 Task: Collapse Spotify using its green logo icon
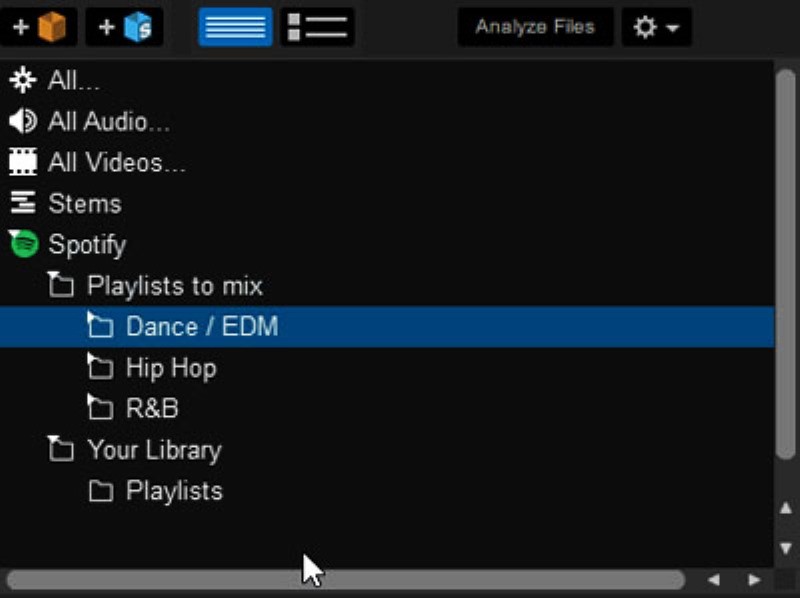click(x=24, y=243)
